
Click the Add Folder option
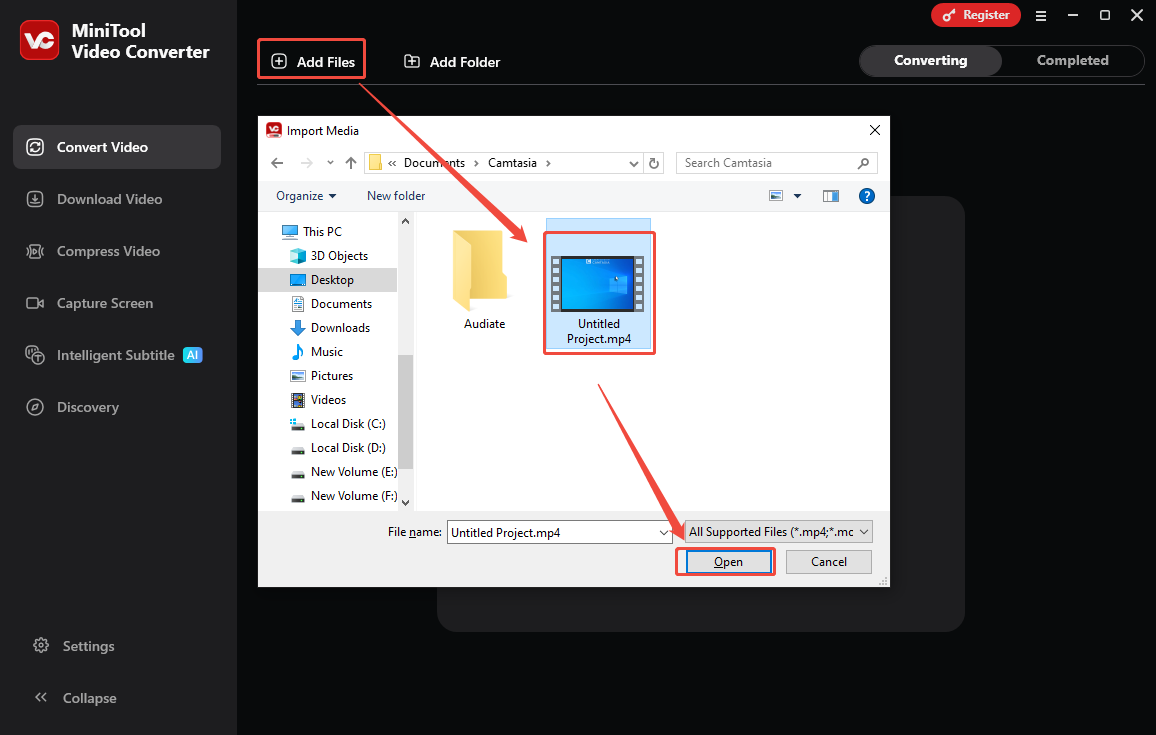click(451, 61)
